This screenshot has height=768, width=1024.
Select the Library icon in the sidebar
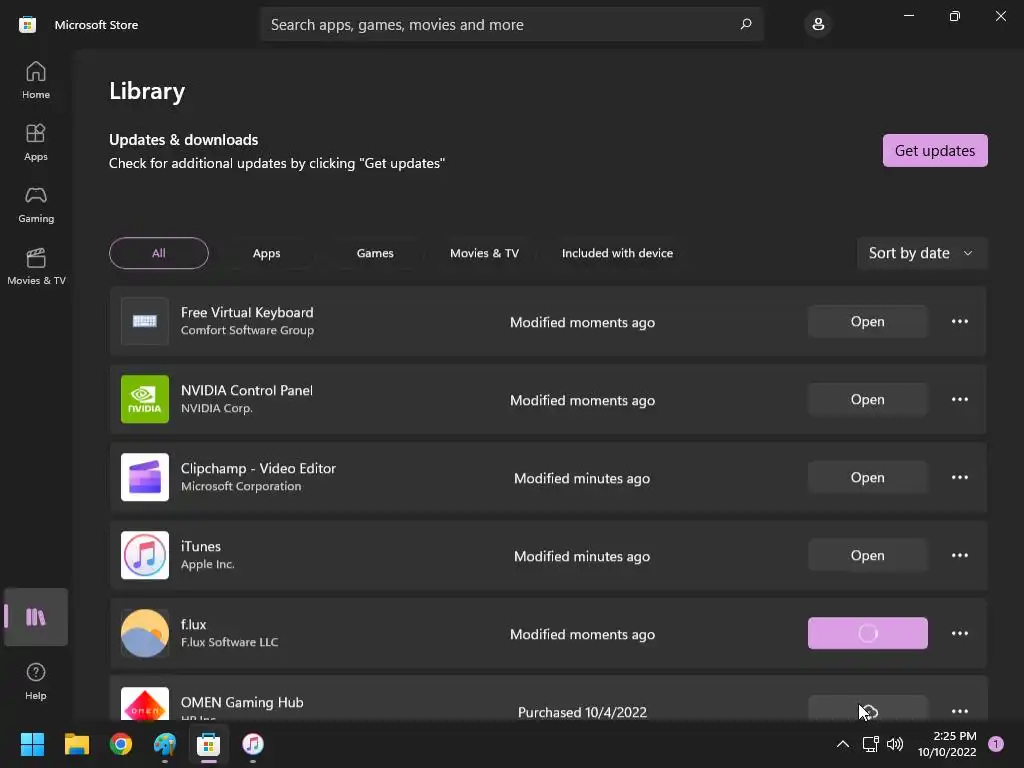tap(36, 616)
